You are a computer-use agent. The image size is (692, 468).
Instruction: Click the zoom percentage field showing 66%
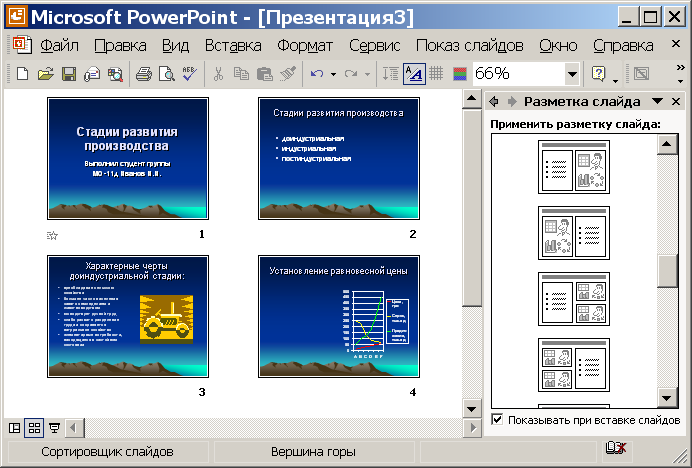519,74
